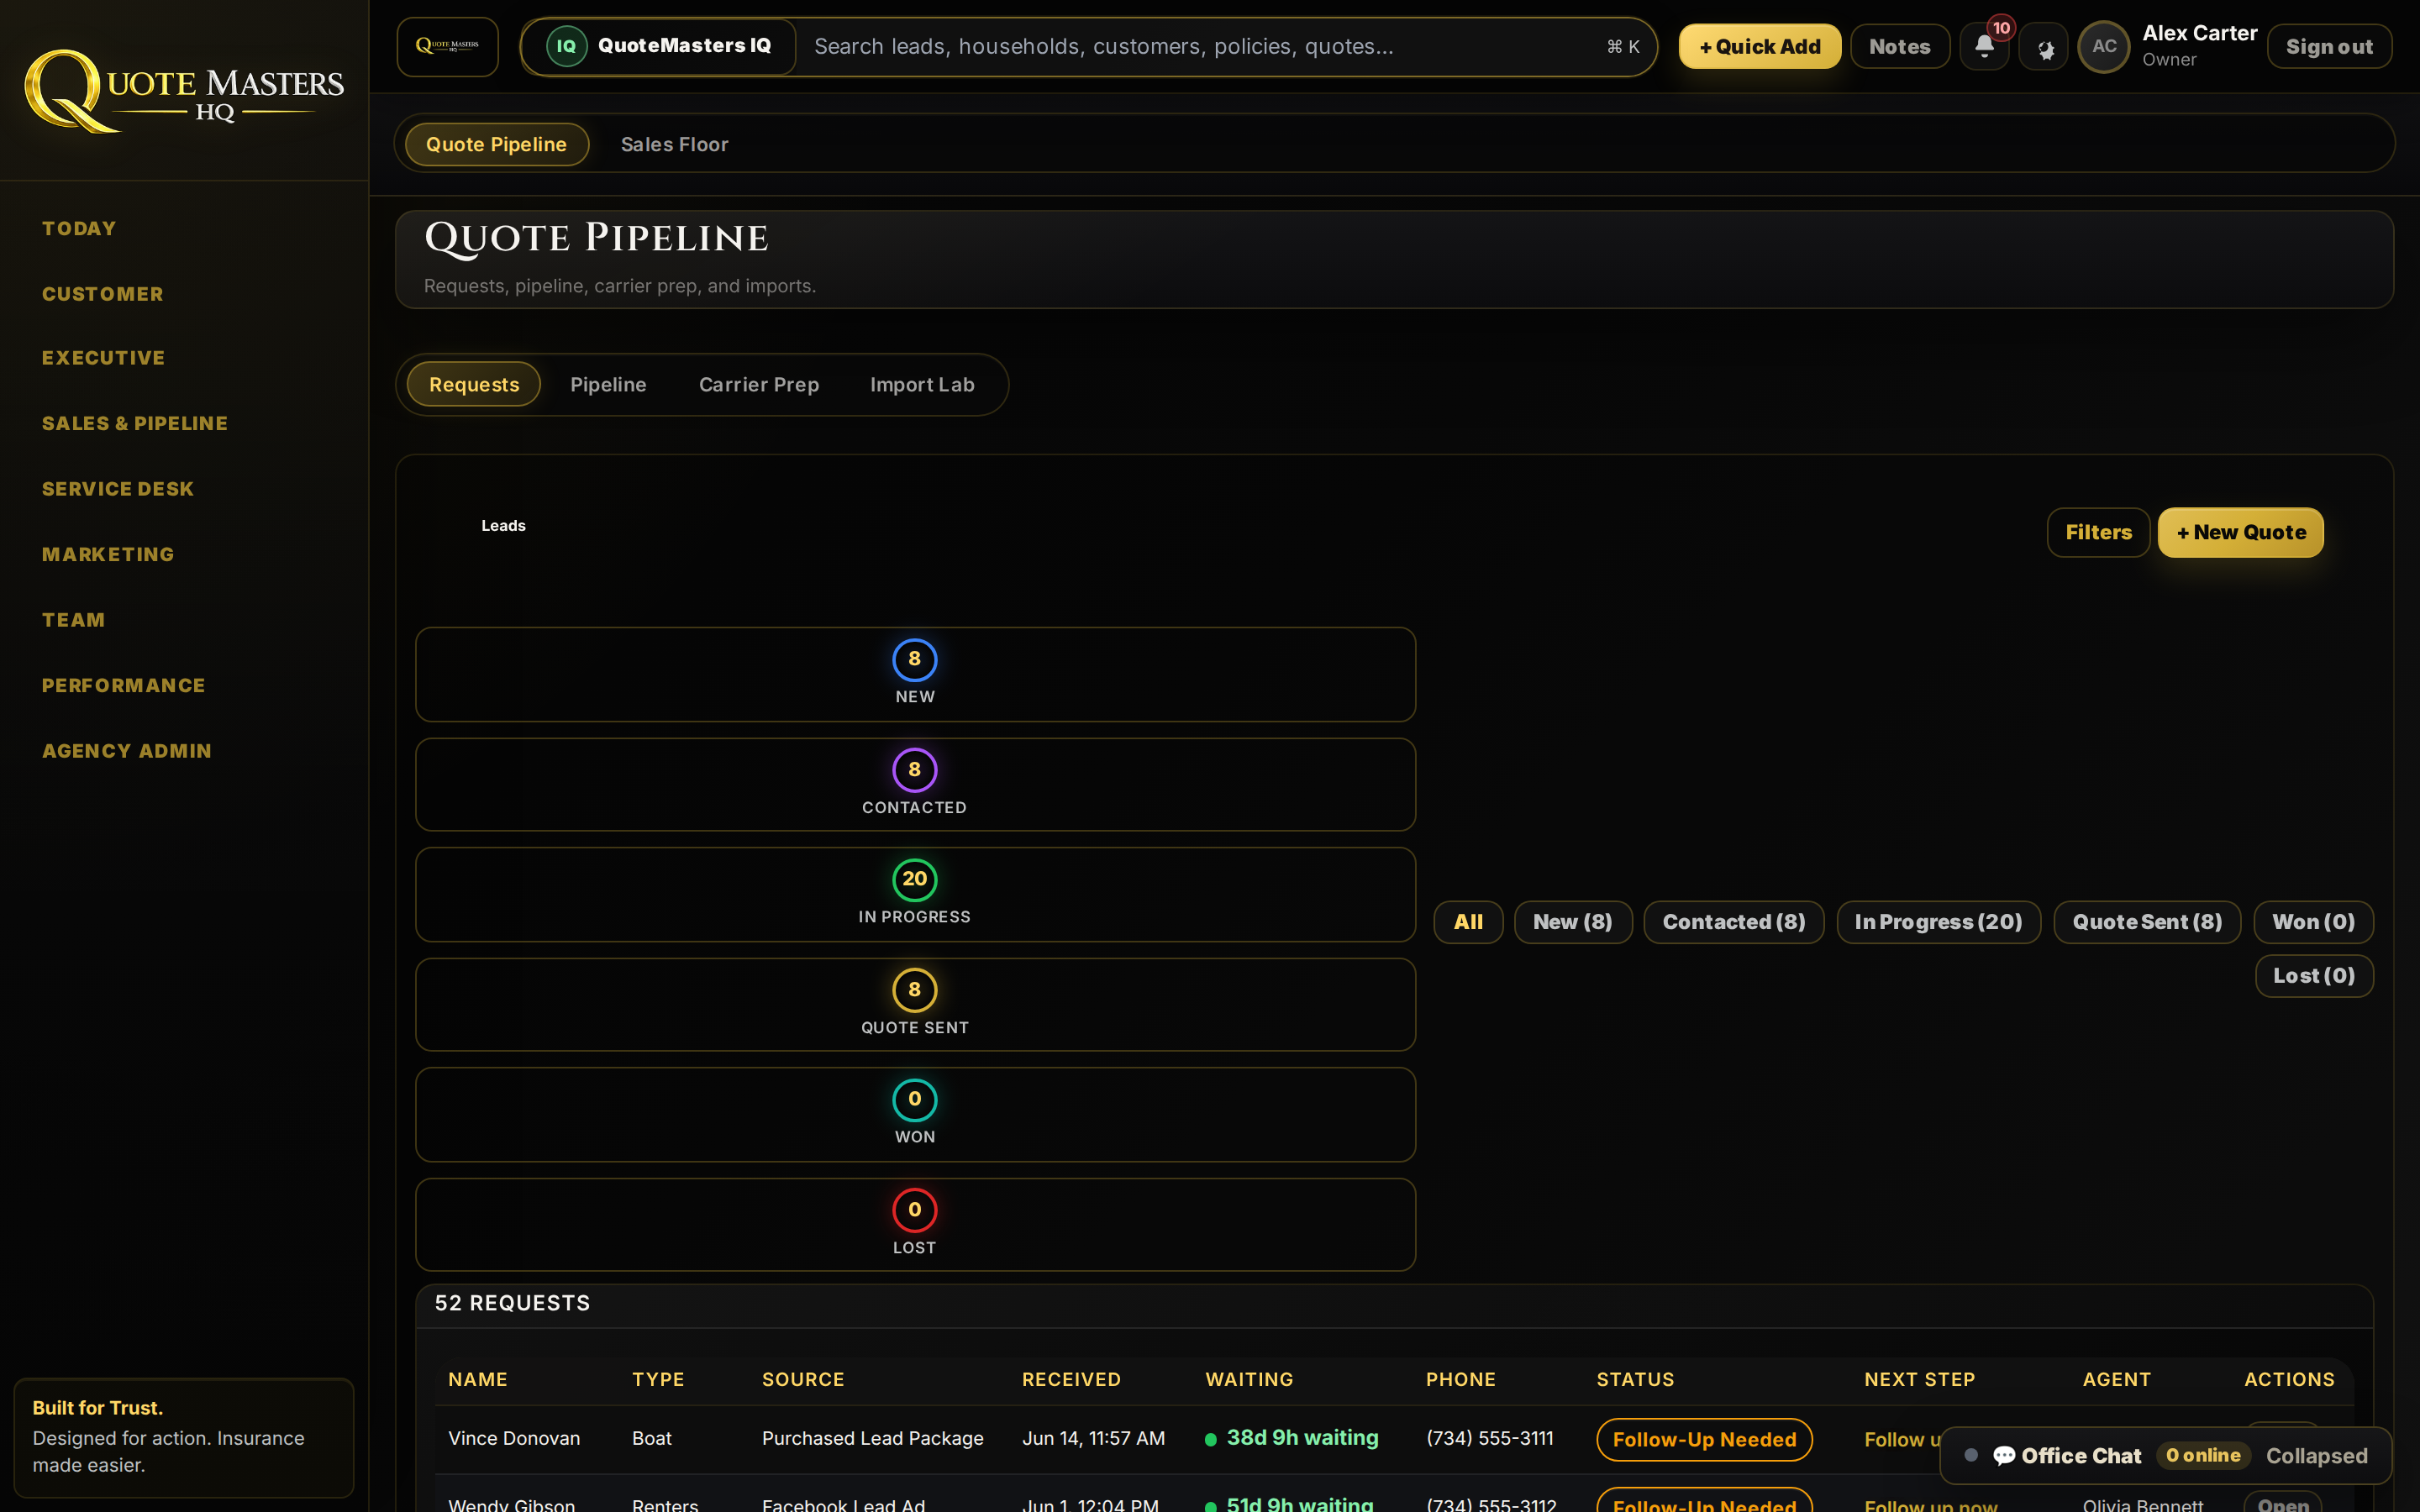Filter requests by In Progress (20)
This screenshot has height=1512, width=2420.
[x=1938, y=922]
